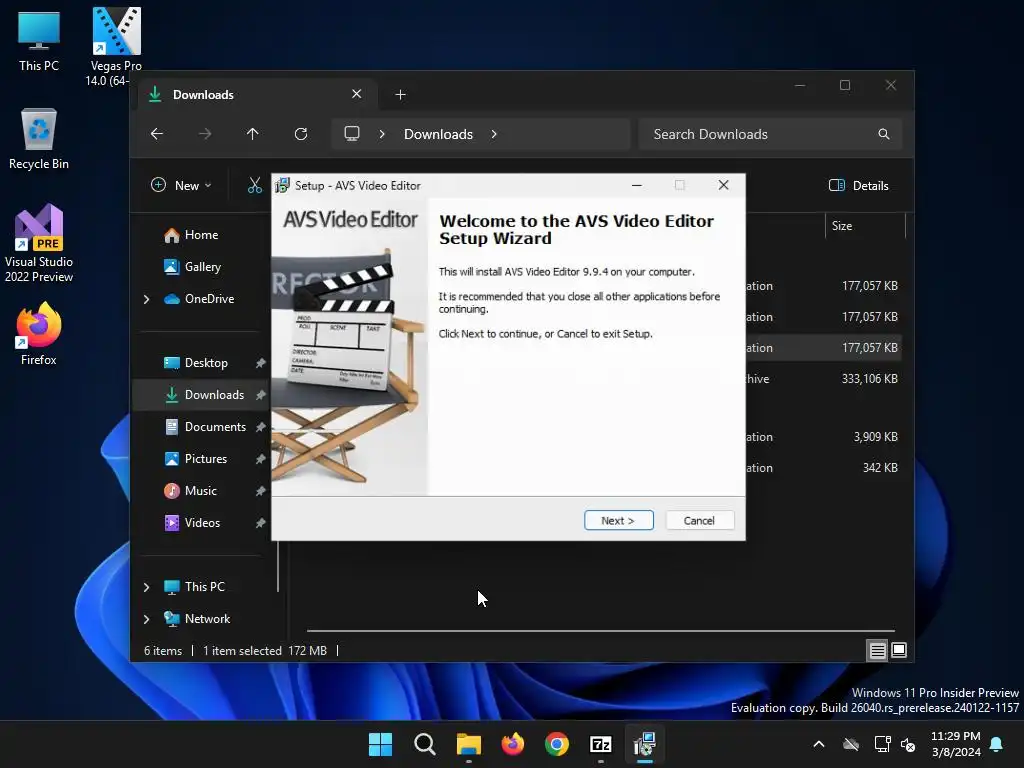This screenshot has height=768, width=1024.
Task: Launch Visual Studio 2022 Preview shortcut
Action: [39, 244]
